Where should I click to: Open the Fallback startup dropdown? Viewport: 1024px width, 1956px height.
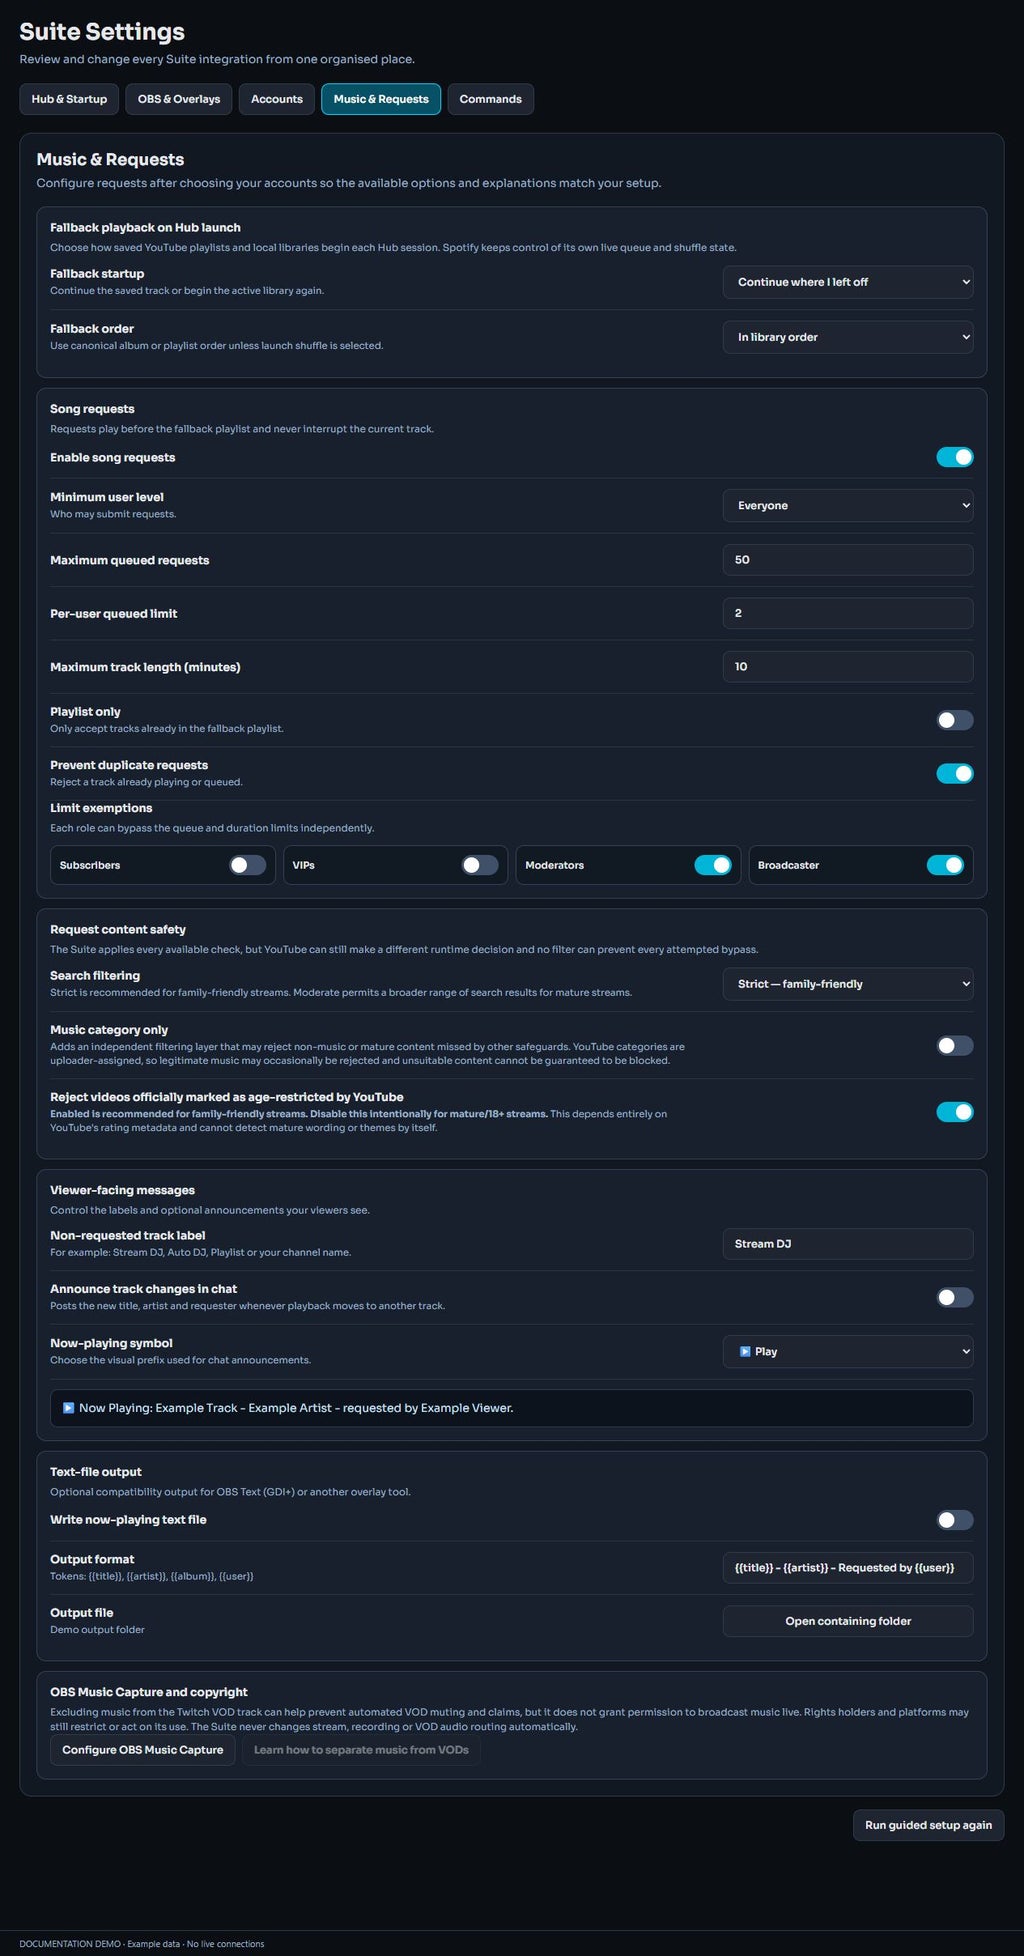coord(848,282)
